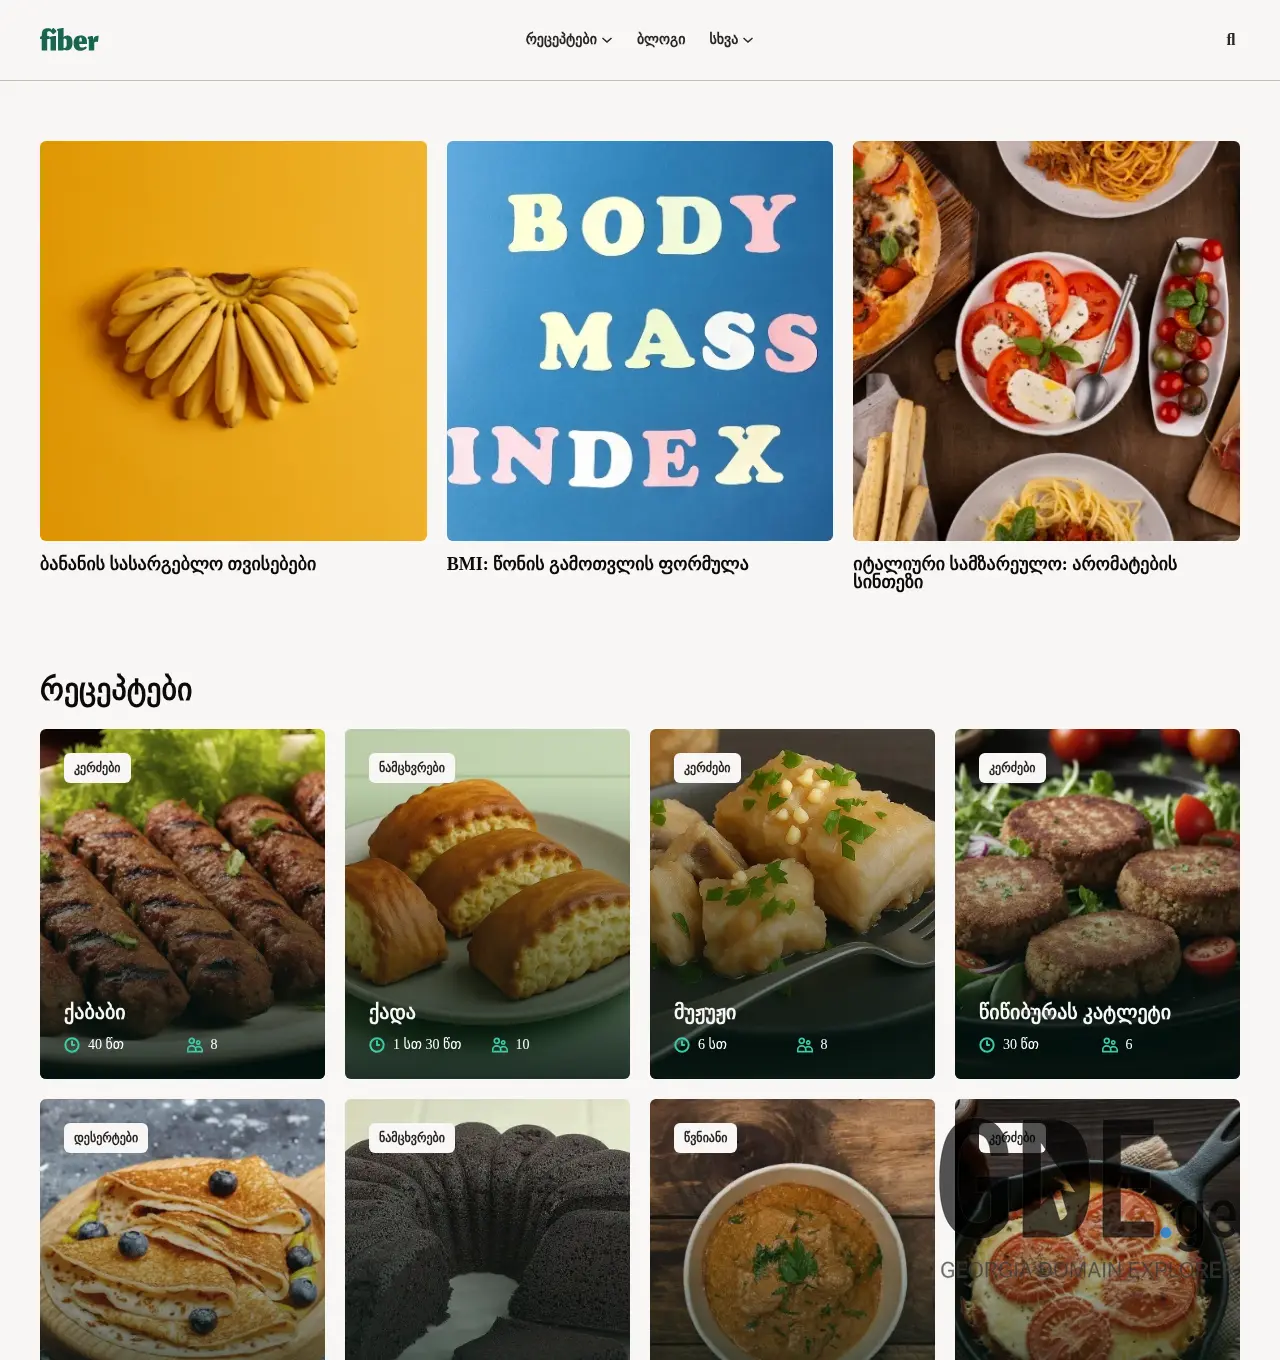Select წვნიანი tag on soup card
The height and width of the screenshot is (1360, 1280).
pyautogui.click(x=706, y=1138)
